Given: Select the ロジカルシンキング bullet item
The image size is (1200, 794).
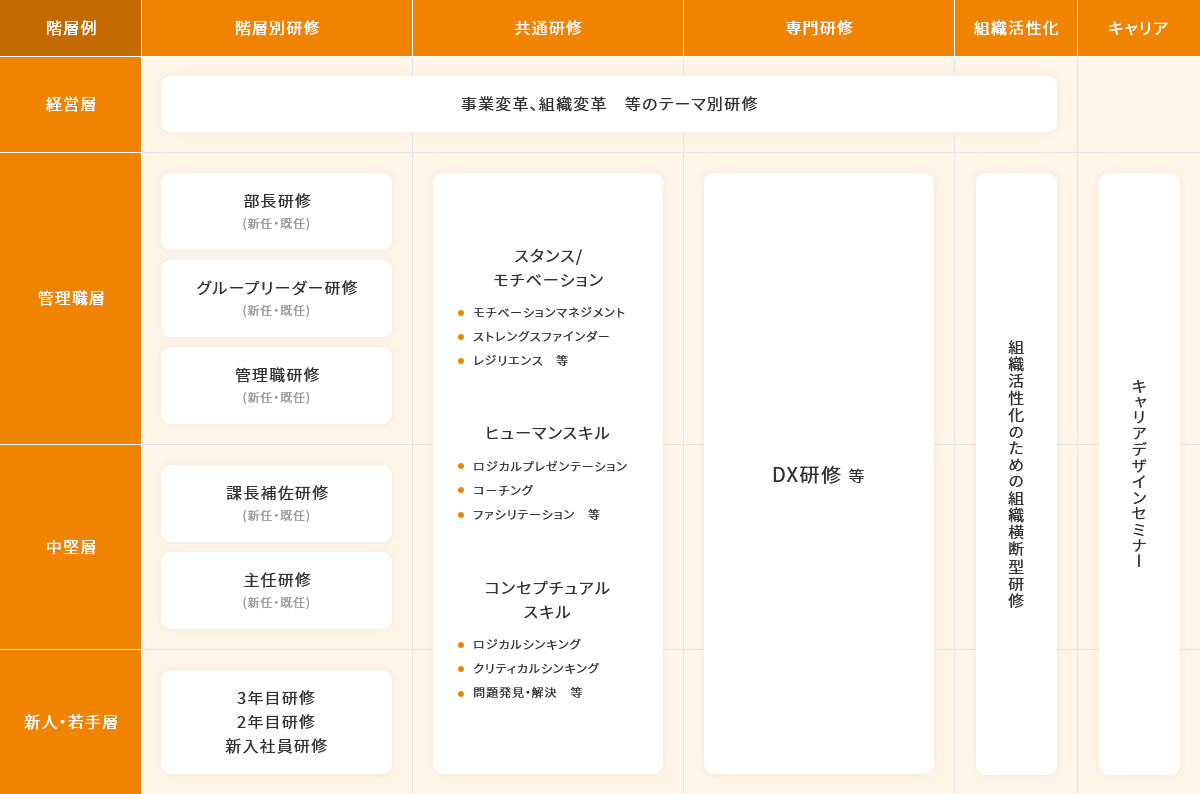Looking at the screenshot, I should 526,645.
